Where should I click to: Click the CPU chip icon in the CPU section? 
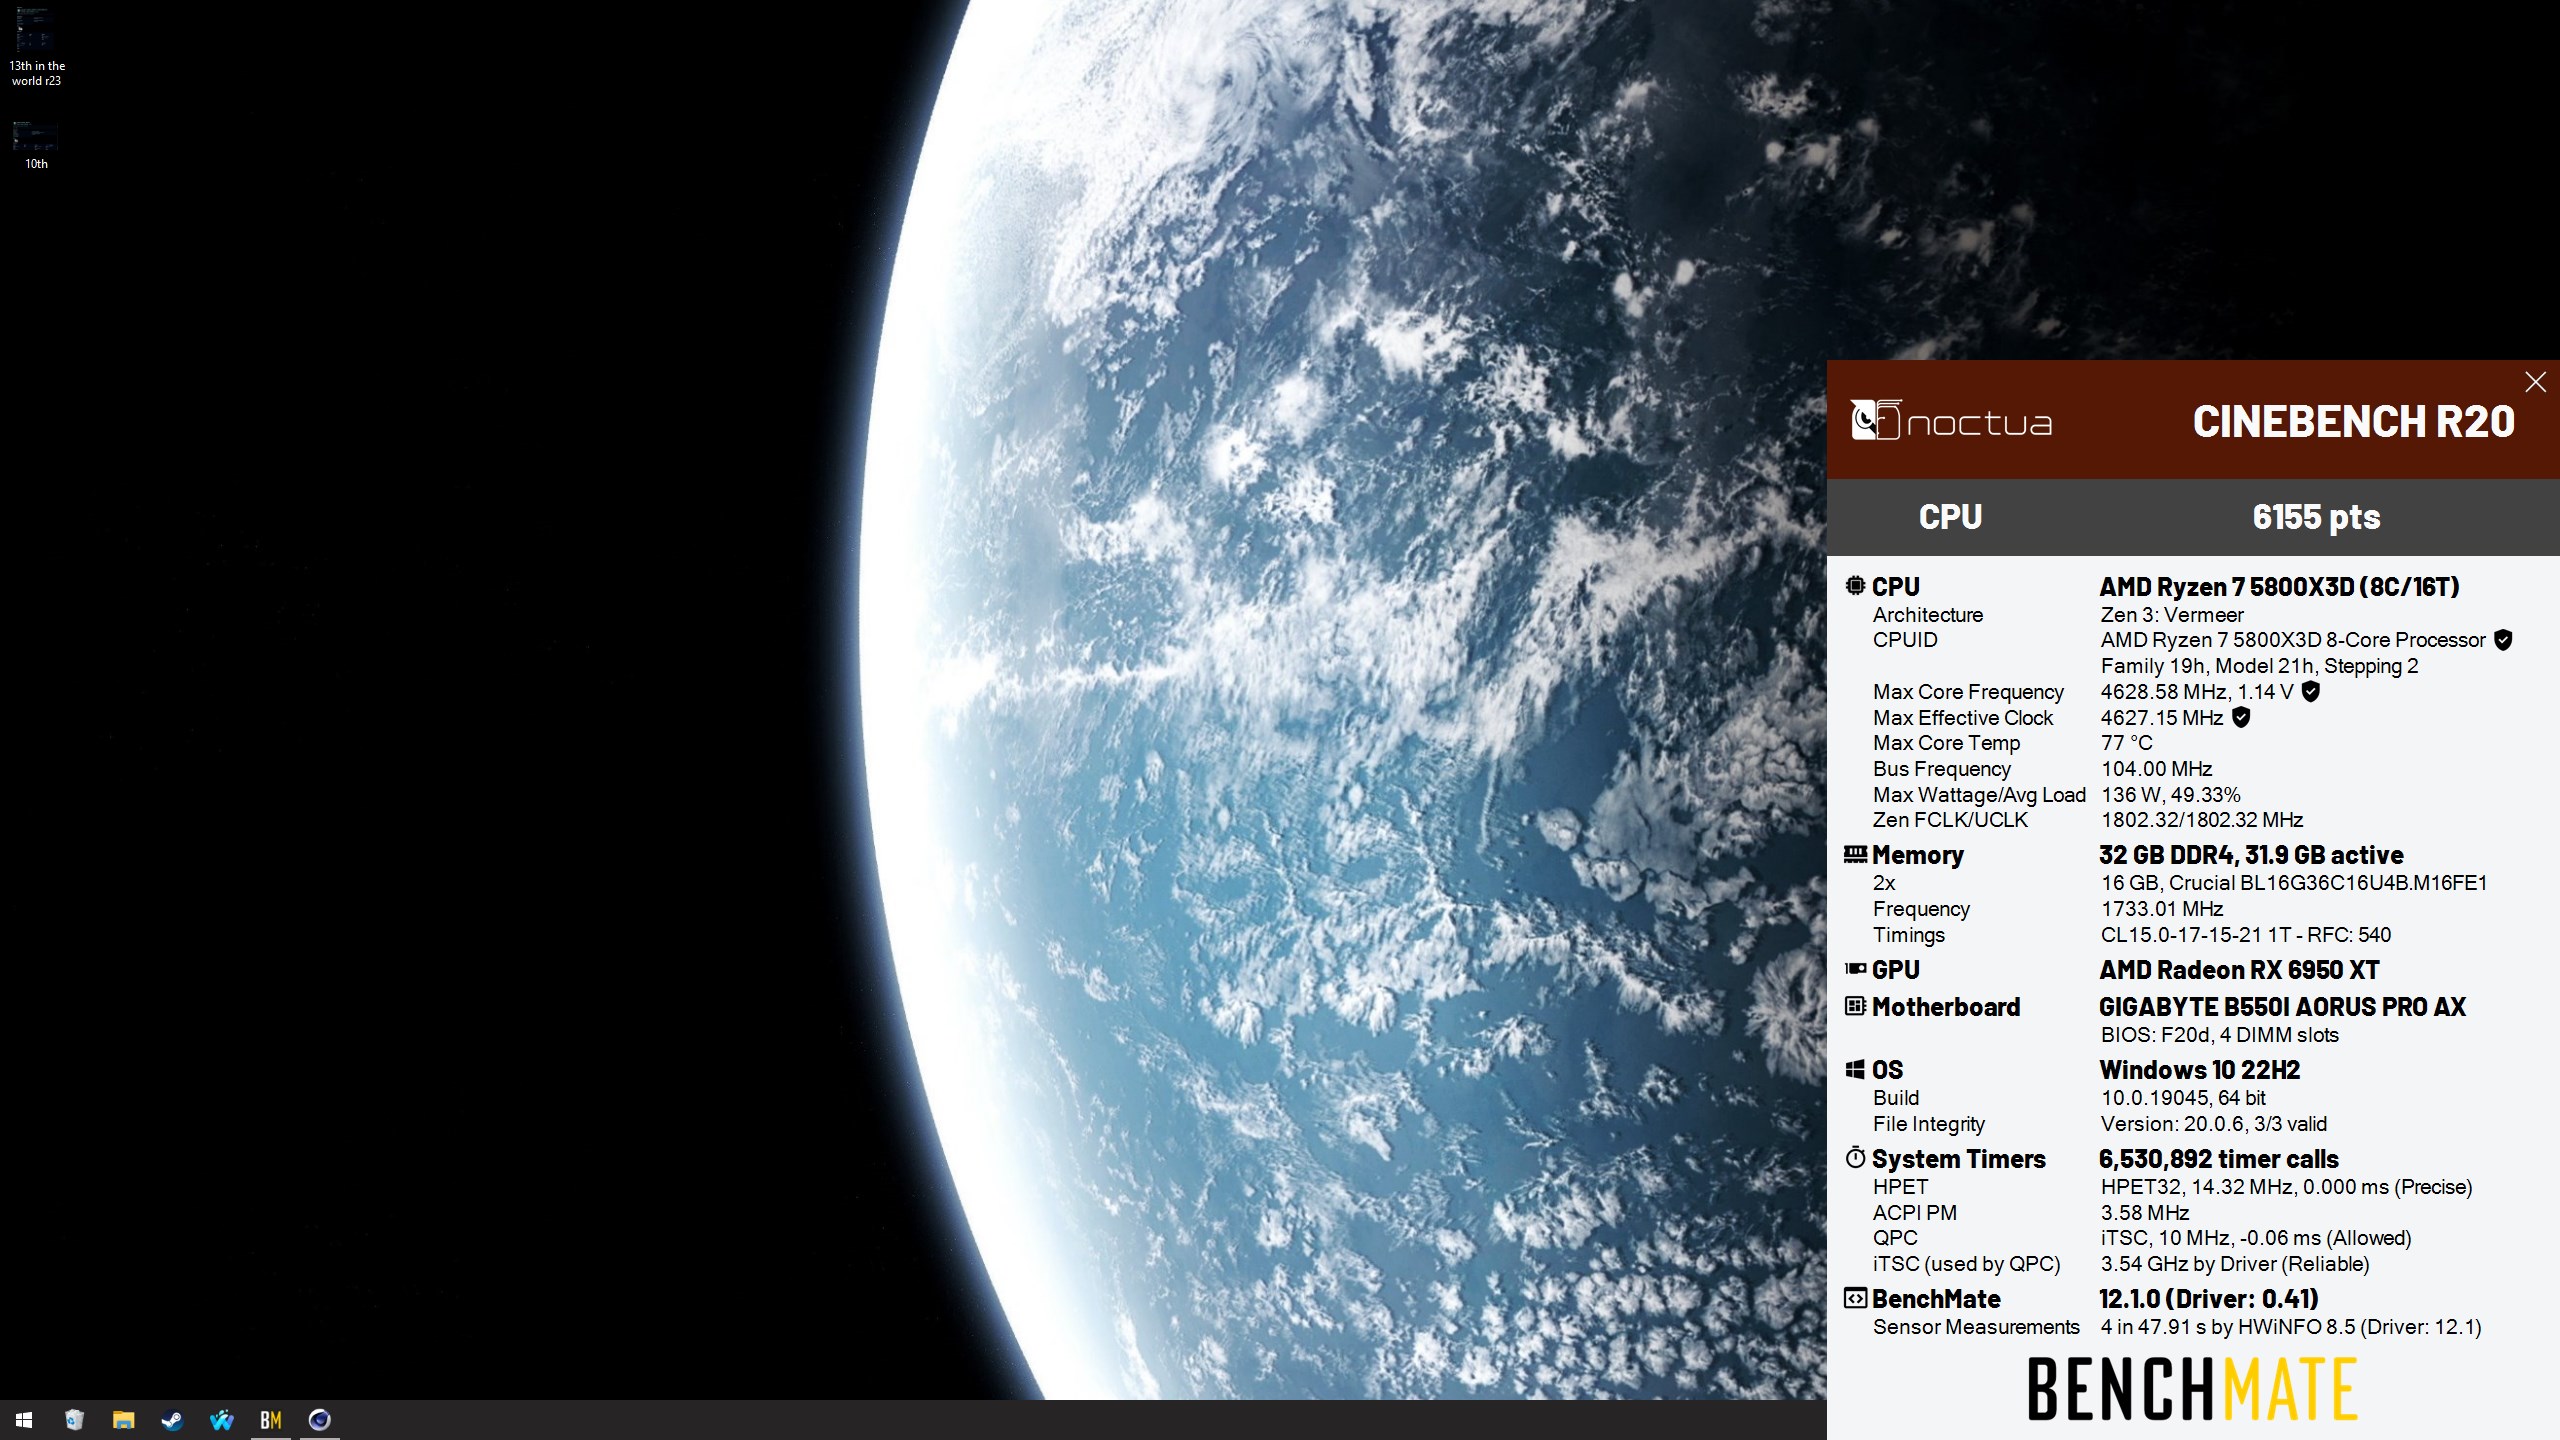(x=1855, y=585)
